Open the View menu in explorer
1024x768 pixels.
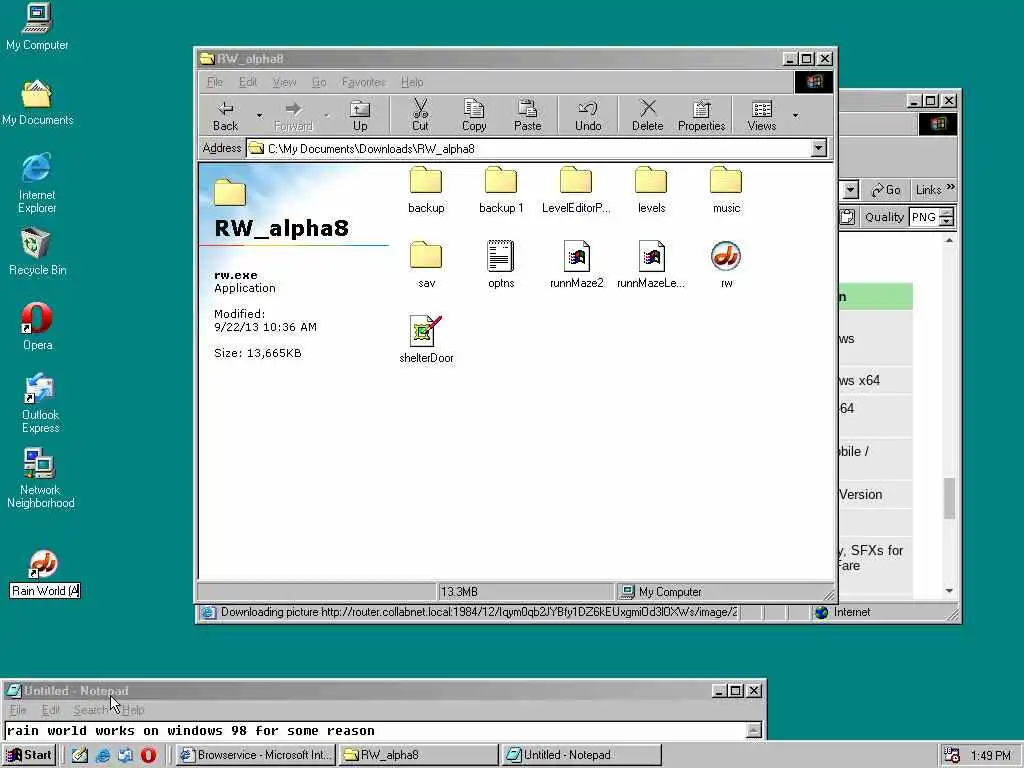click(x=284, y=82)
